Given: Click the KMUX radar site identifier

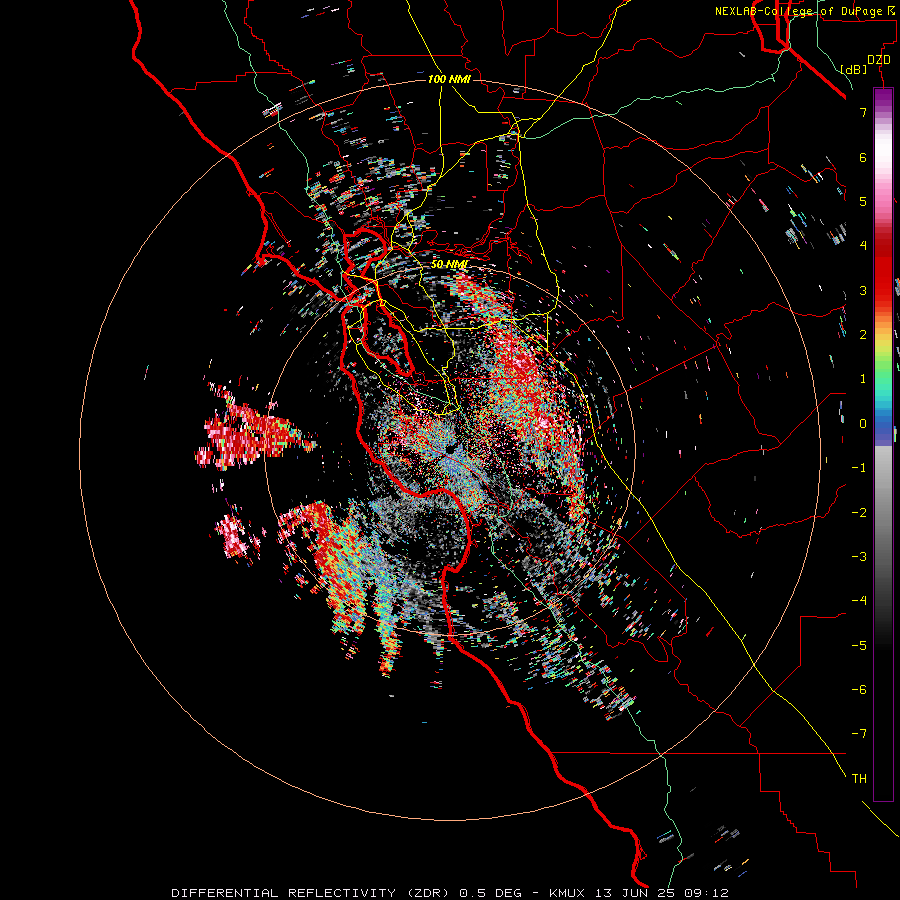Looking at the screenshot, I should 568,893.
